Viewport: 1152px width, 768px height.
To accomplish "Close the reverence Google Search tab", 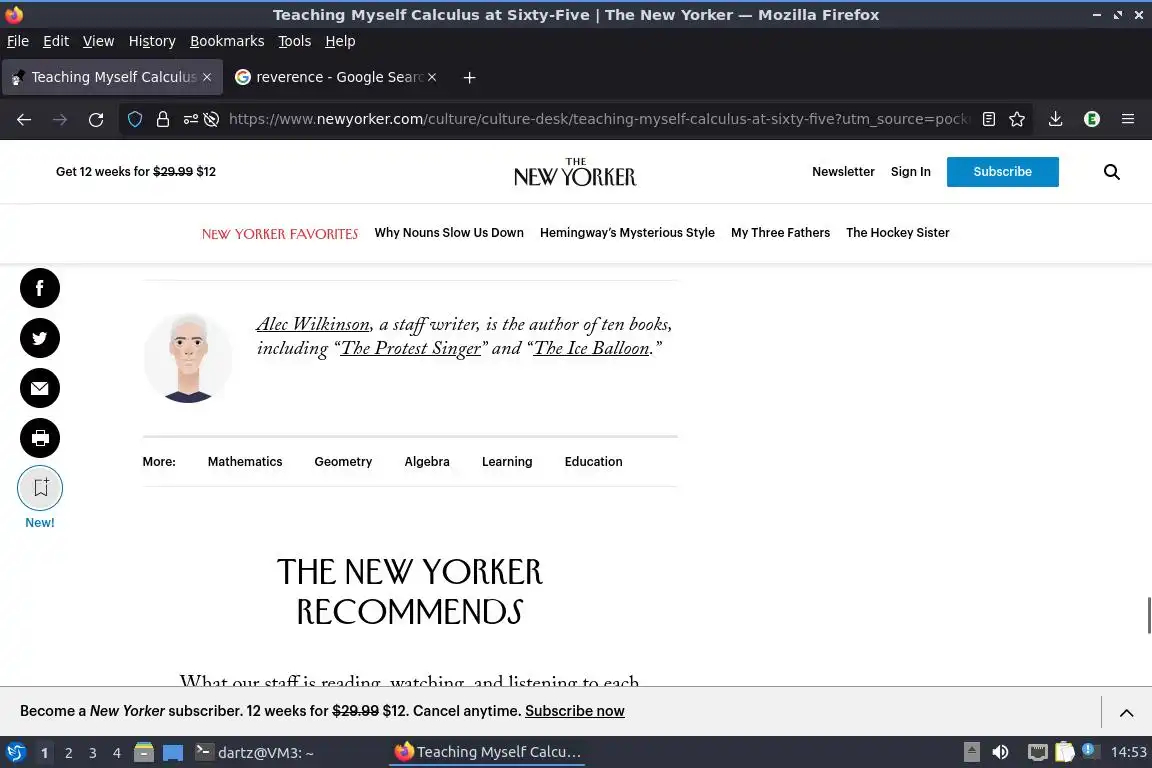I will point(432,77).
